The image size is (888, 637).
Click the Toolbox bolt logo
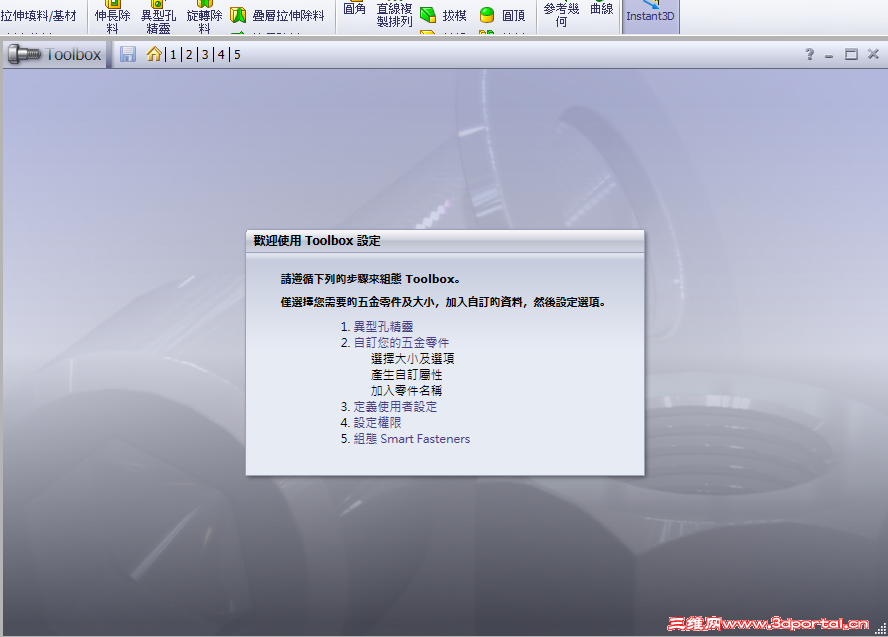[24, 54]
